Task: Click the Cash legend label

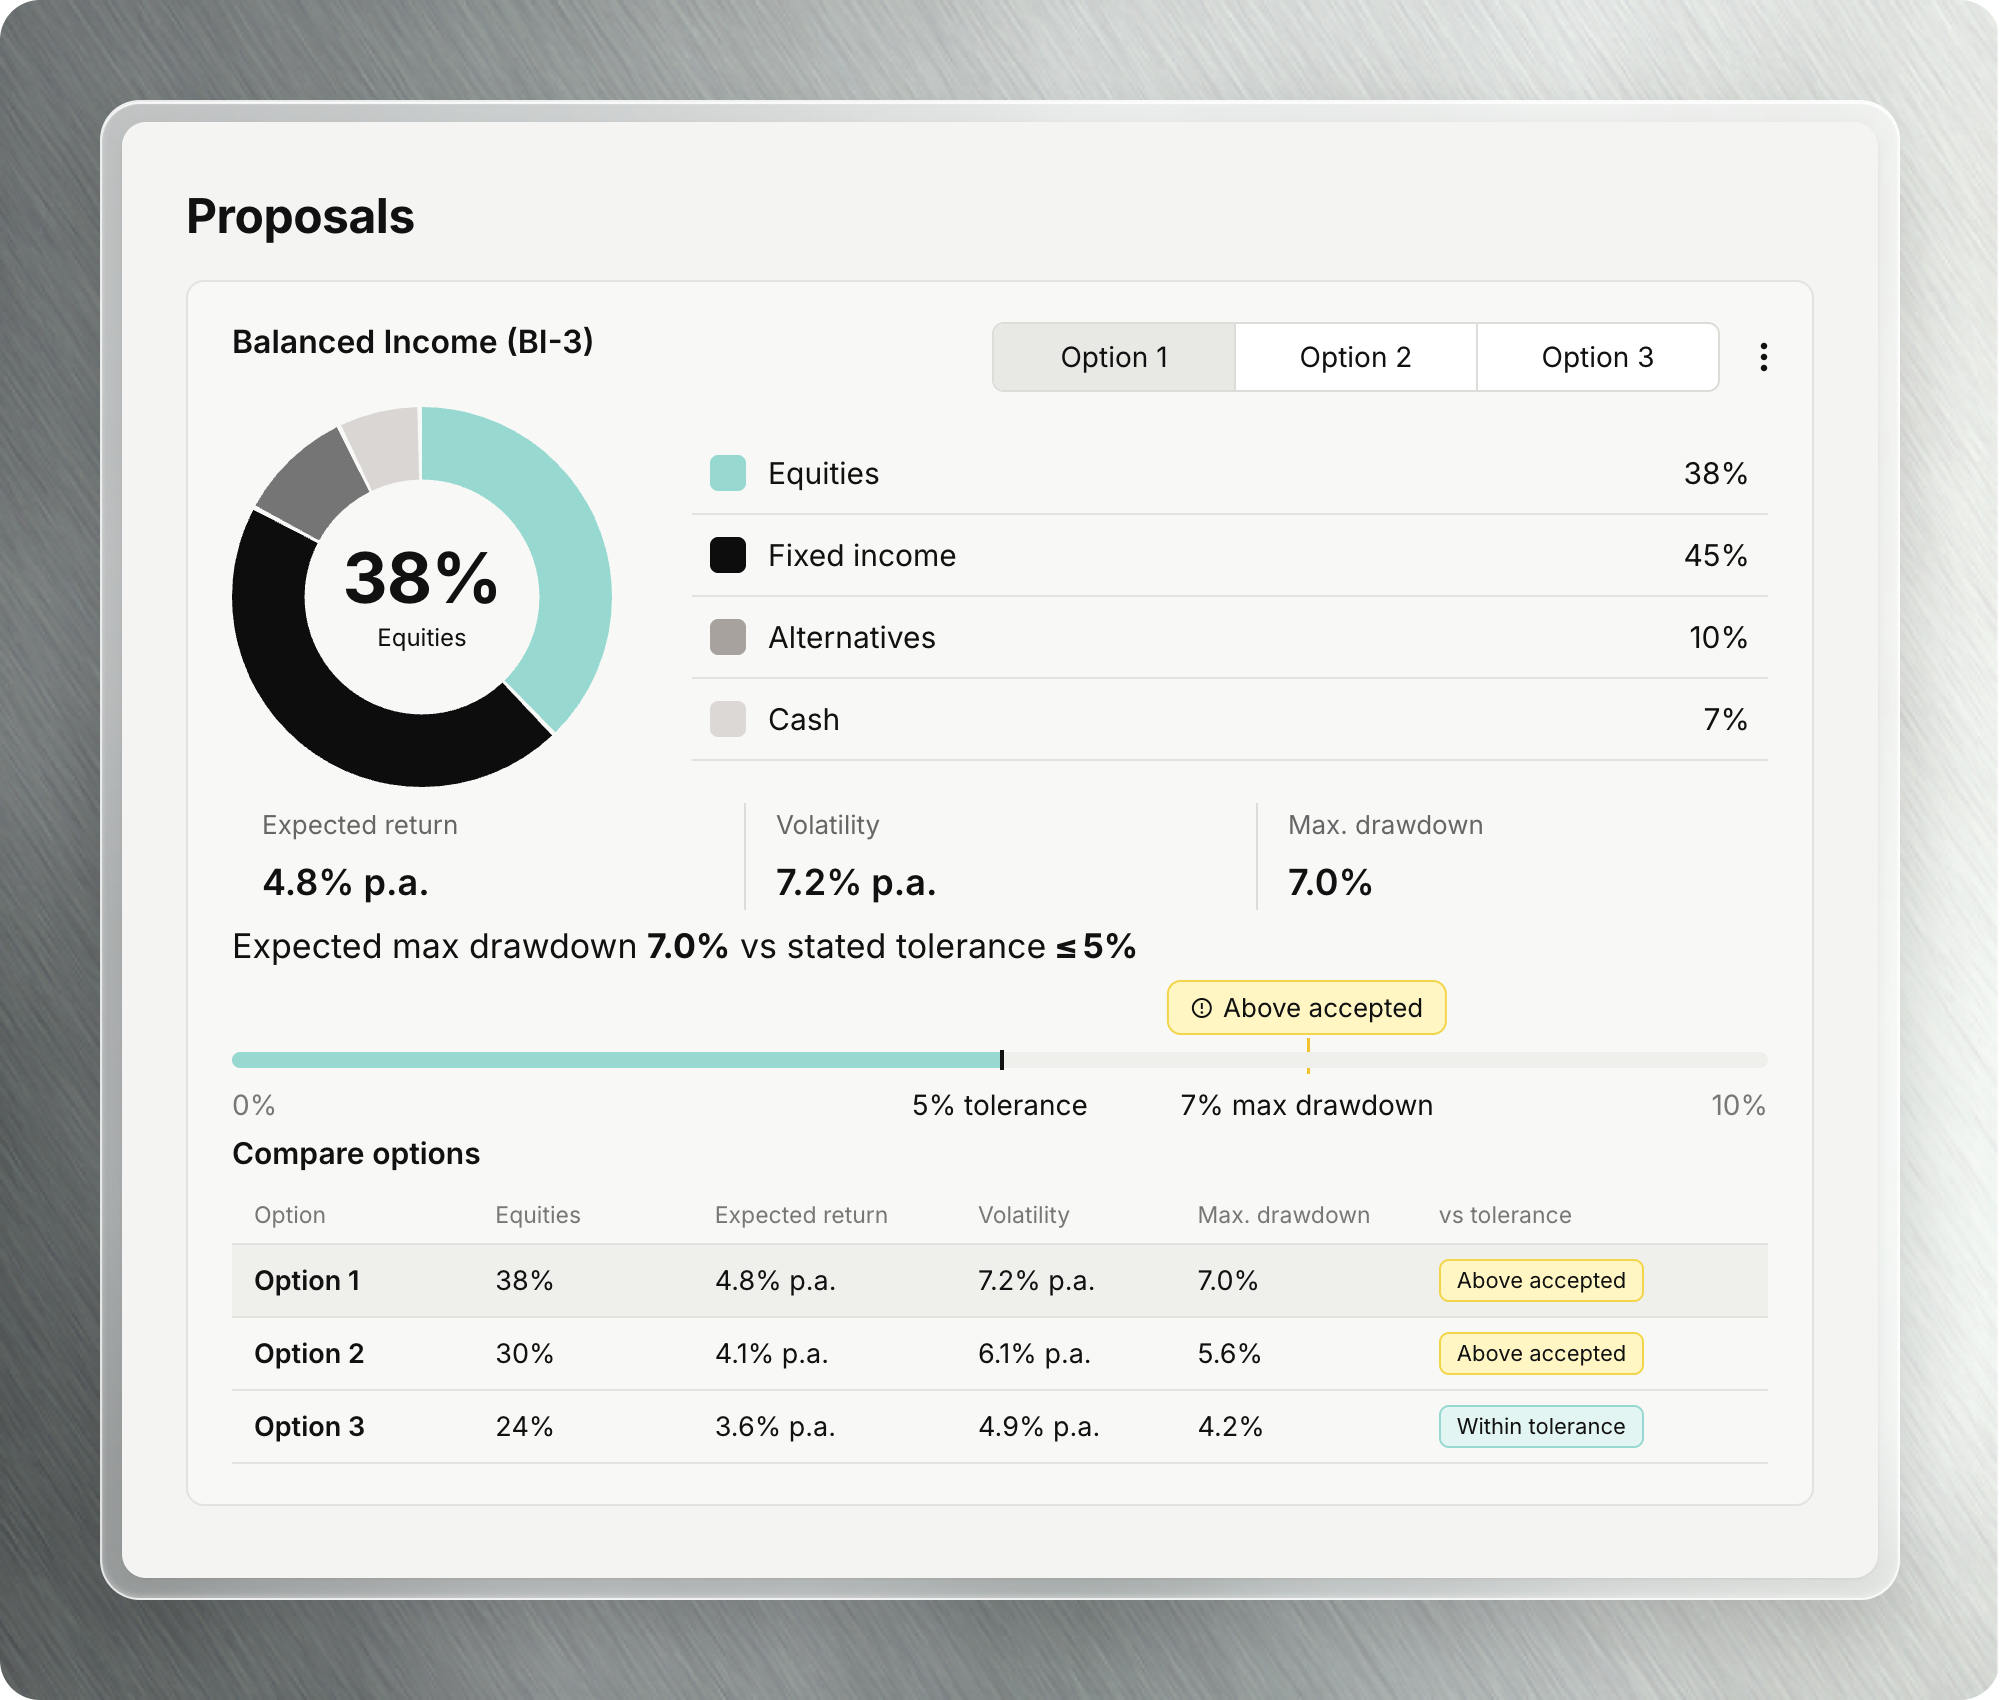Action: 803,719
